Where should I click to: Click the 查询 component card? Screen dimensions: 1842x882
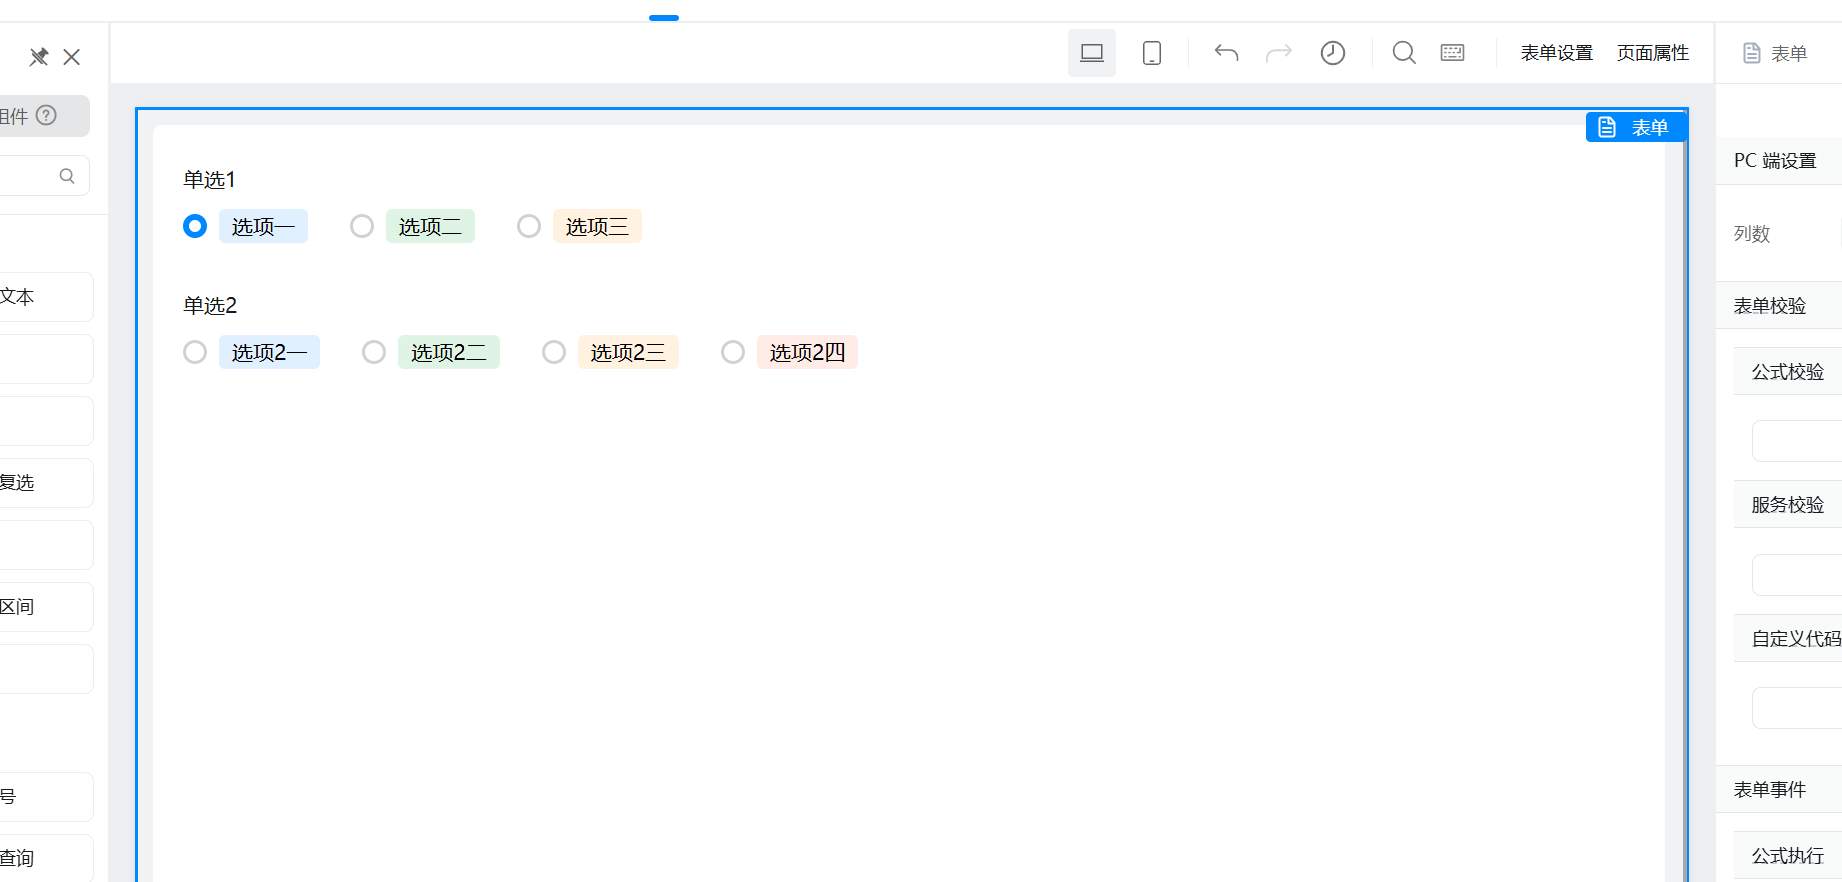(x=46, y=858)
